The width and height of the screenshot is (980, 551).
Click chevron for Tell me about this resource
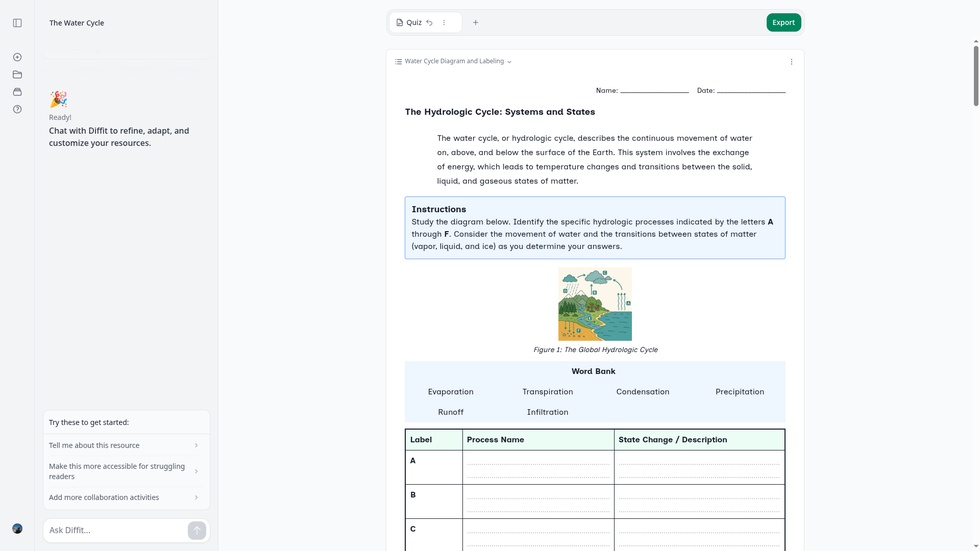196,445
